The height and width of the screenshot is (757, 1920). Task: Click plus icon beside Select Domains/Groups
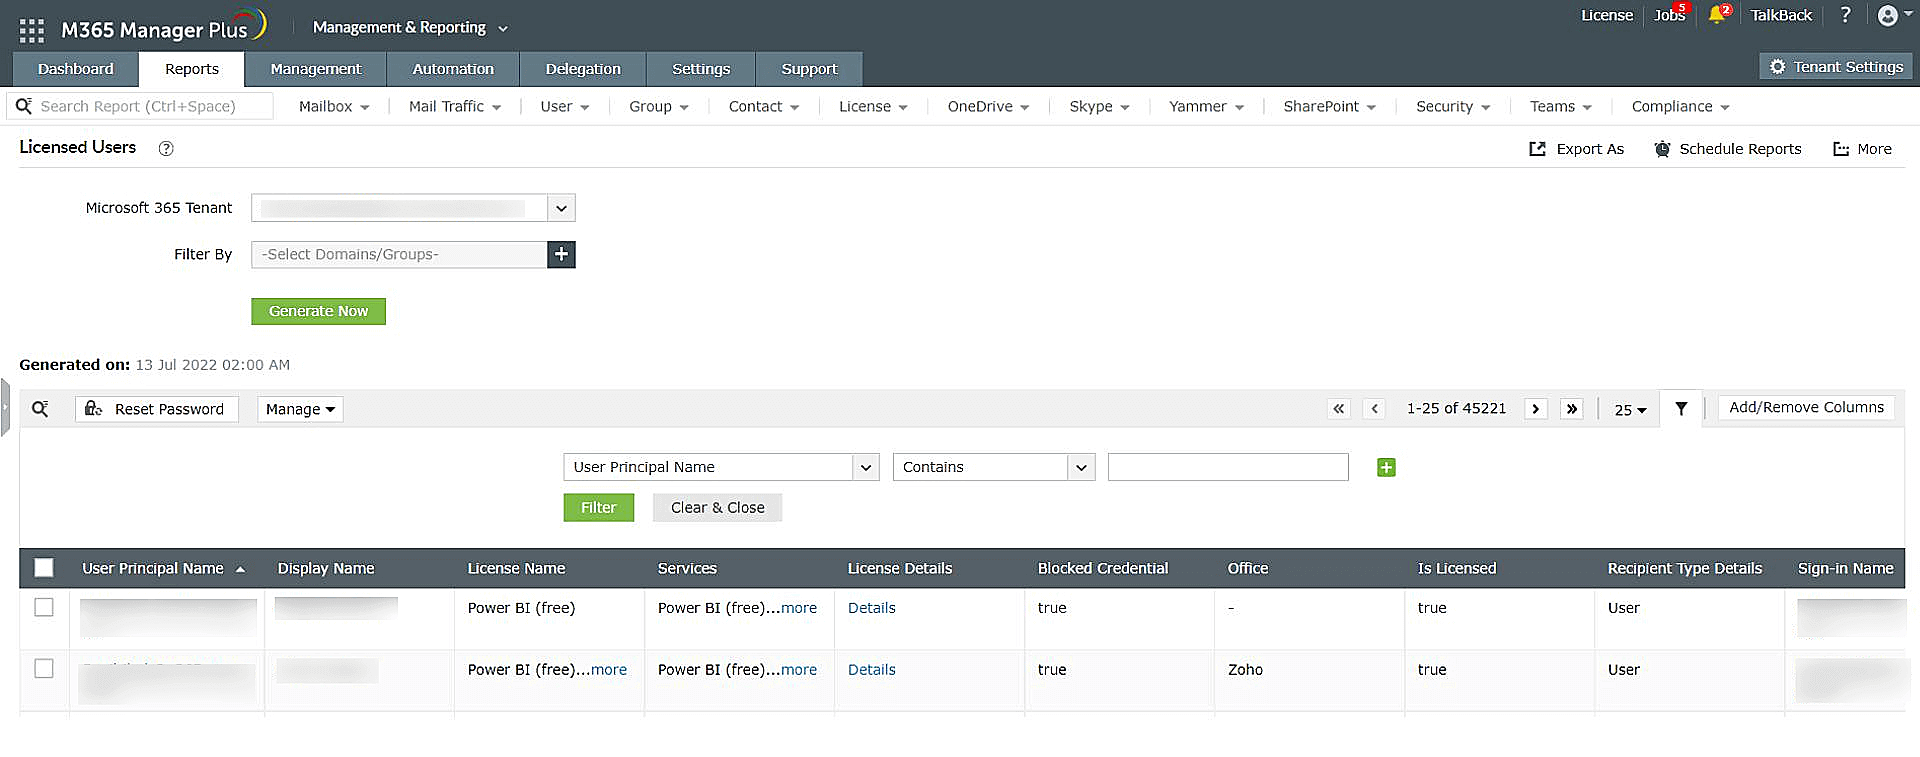click(x=561, y=254)
